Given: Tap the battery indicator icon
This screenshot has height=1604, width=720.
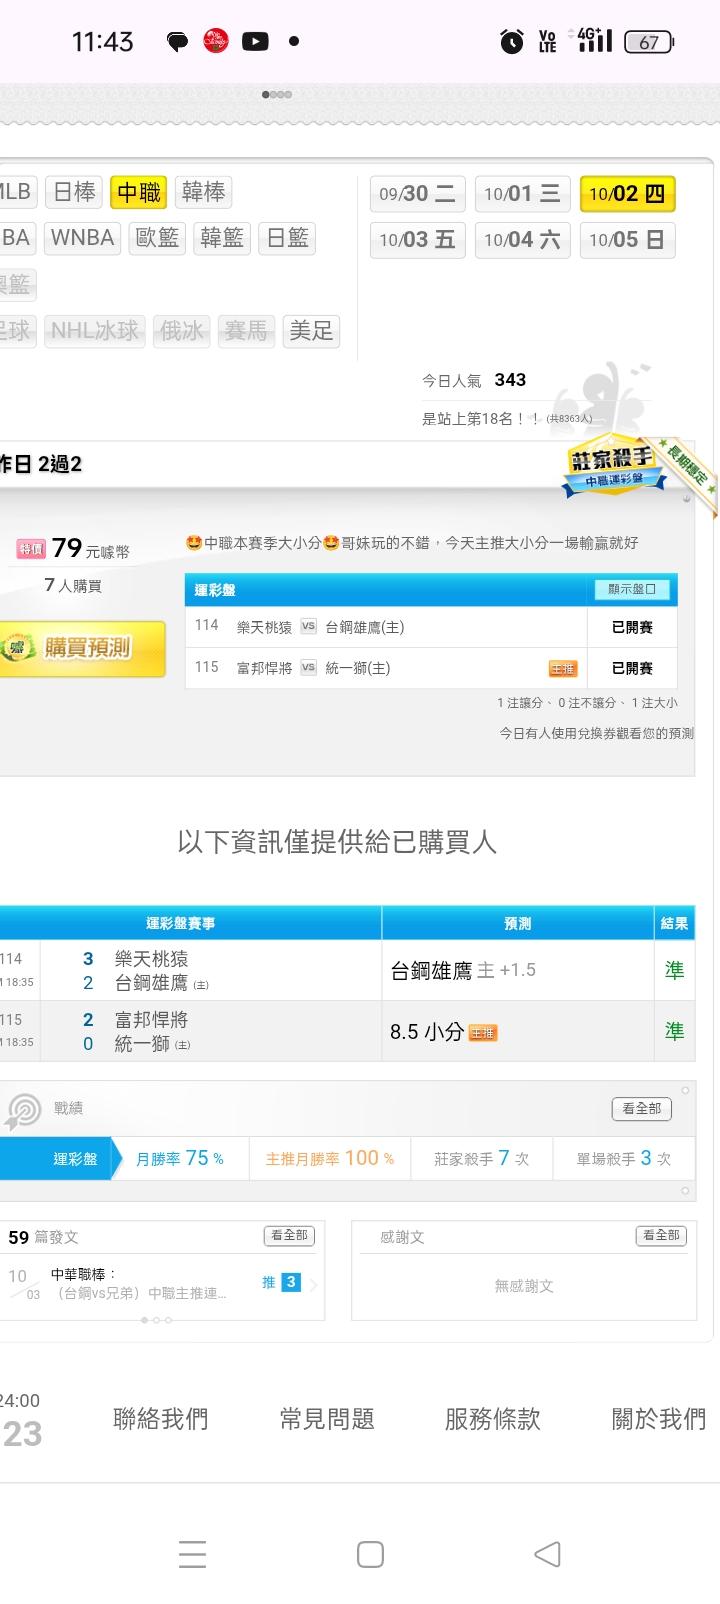Looking at the screenshot, I should click(x=649, y=42).
